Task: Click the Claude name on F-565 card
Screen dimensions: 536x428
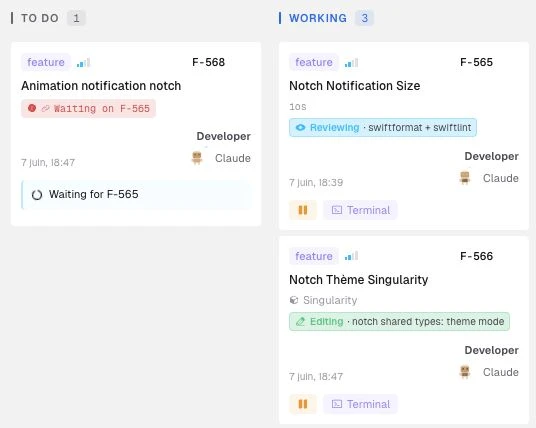Action: pos(501,178)
